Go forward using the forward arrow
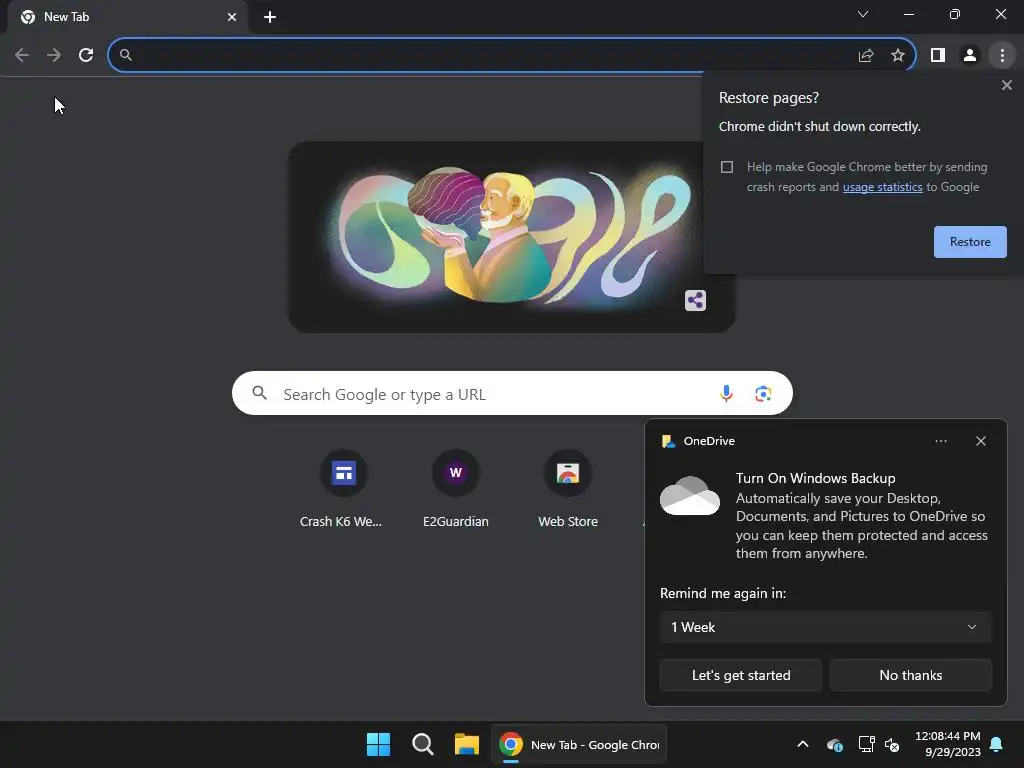1024x768 pixels. [x=54, y=56]
